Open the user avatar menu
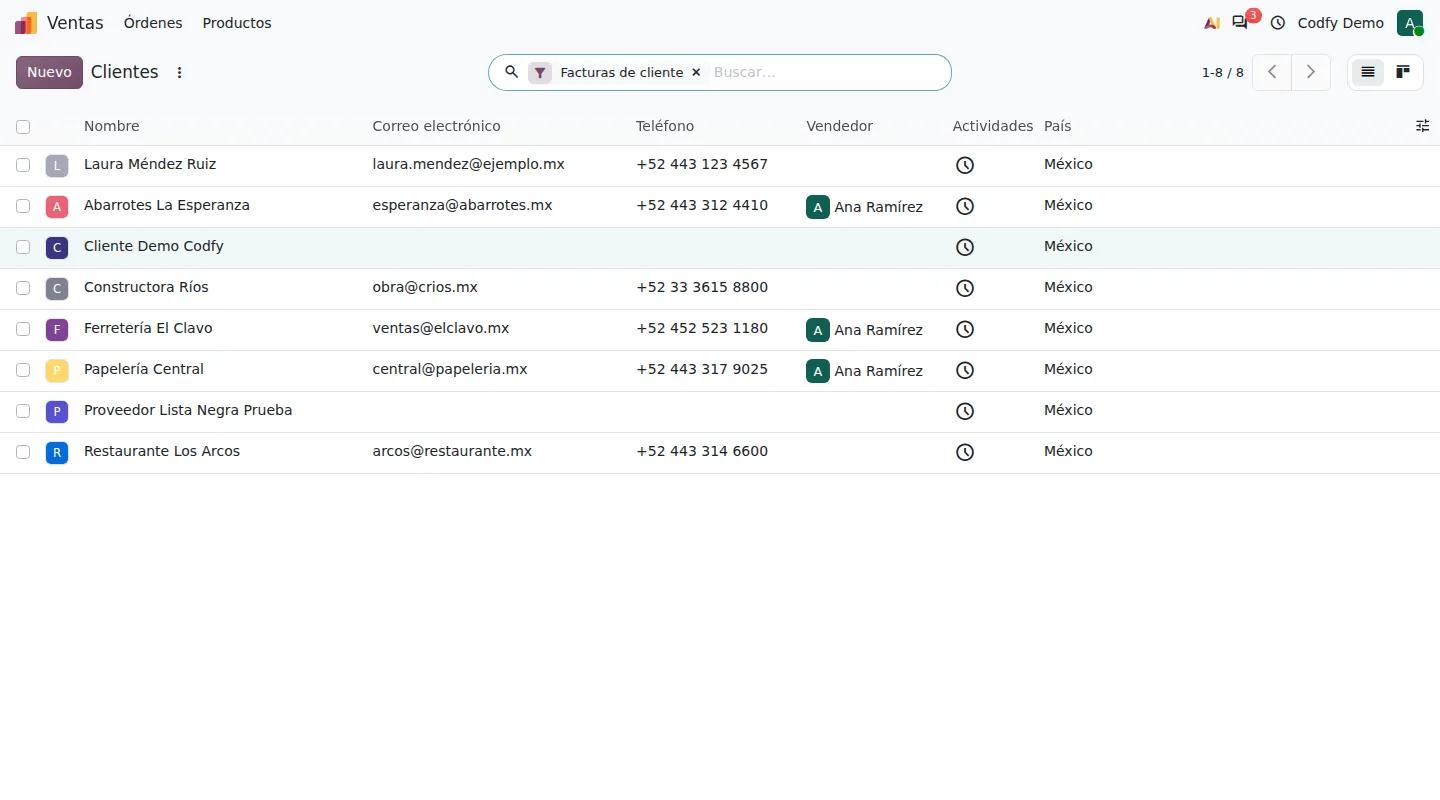Image resolution: width=1440 pixels, height=800 pixels. (1410, 23)
